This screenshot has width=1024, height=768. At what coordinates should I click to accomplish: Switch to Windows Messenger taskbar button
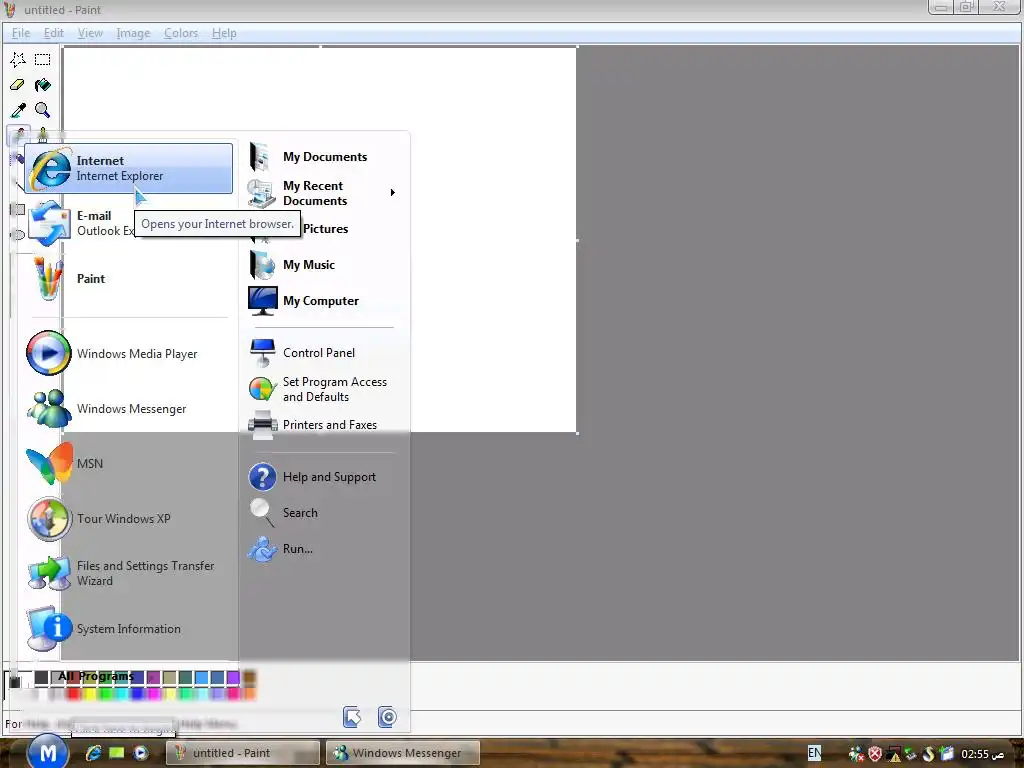[403, 753]
